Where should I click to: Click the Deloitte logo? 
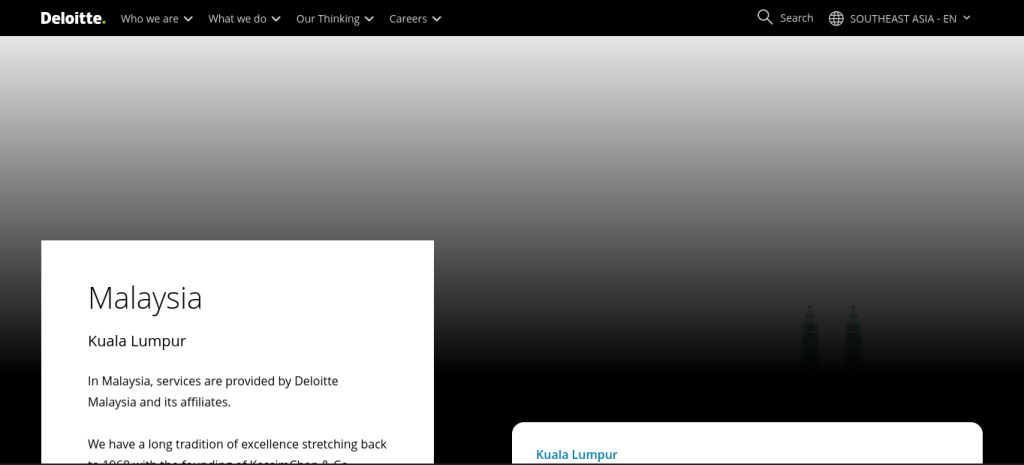72,18
